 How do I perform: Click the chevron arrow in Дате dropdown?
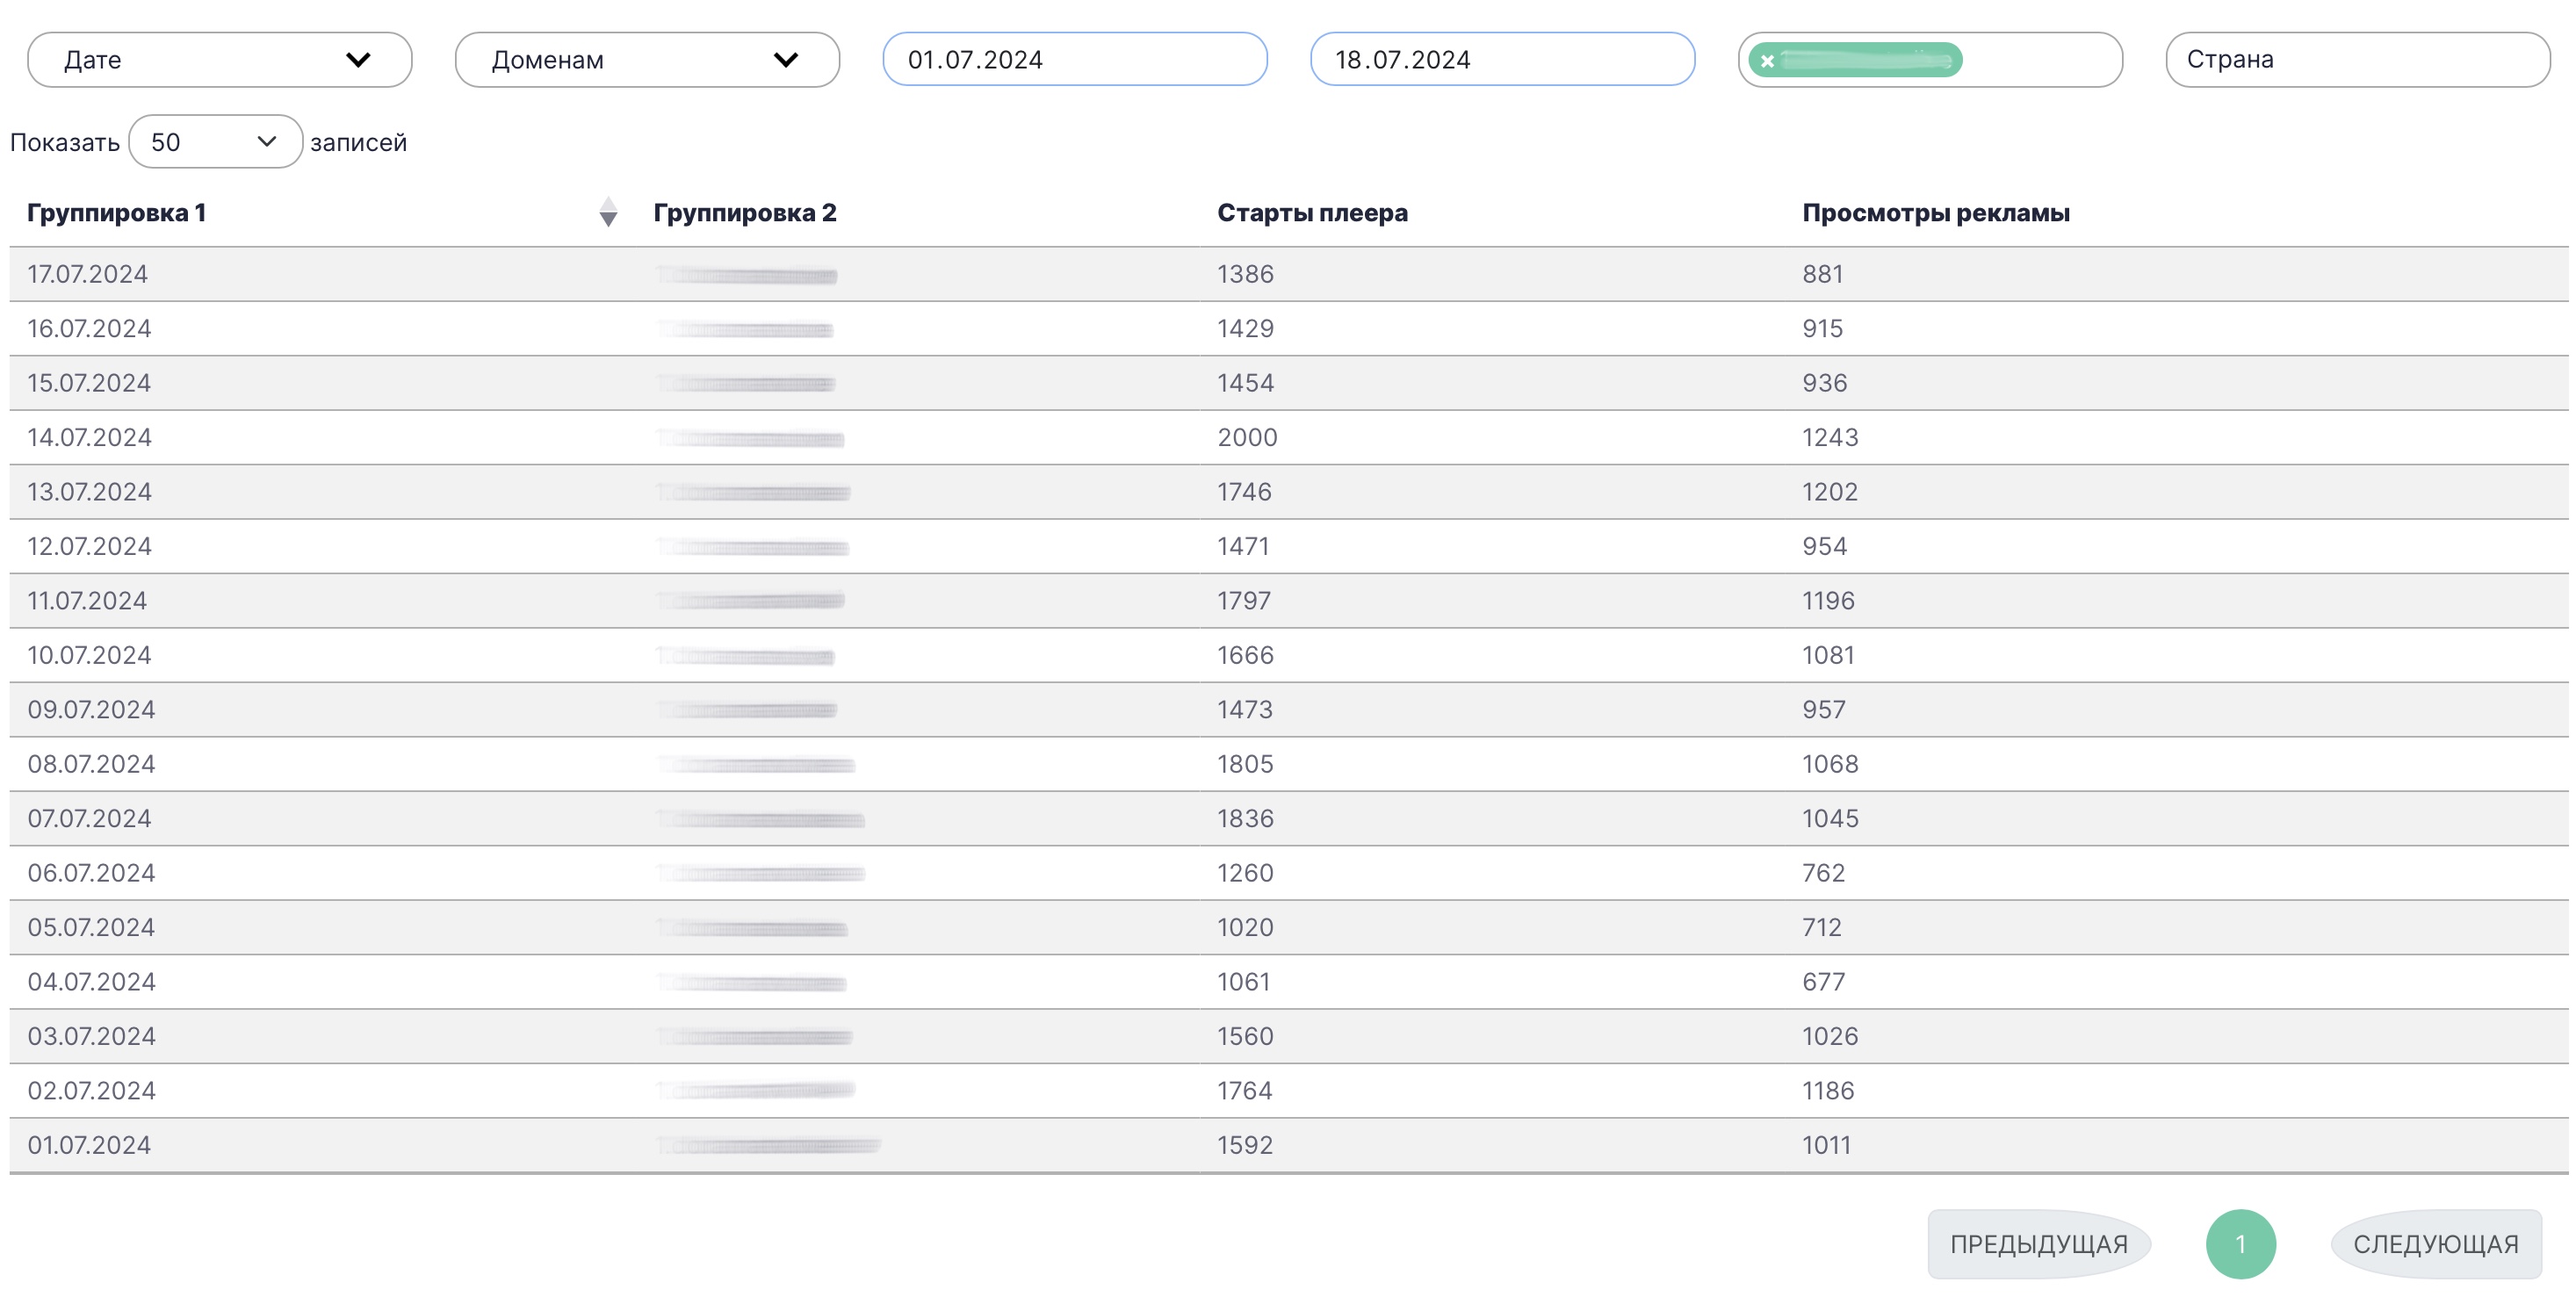click(358, 60)
